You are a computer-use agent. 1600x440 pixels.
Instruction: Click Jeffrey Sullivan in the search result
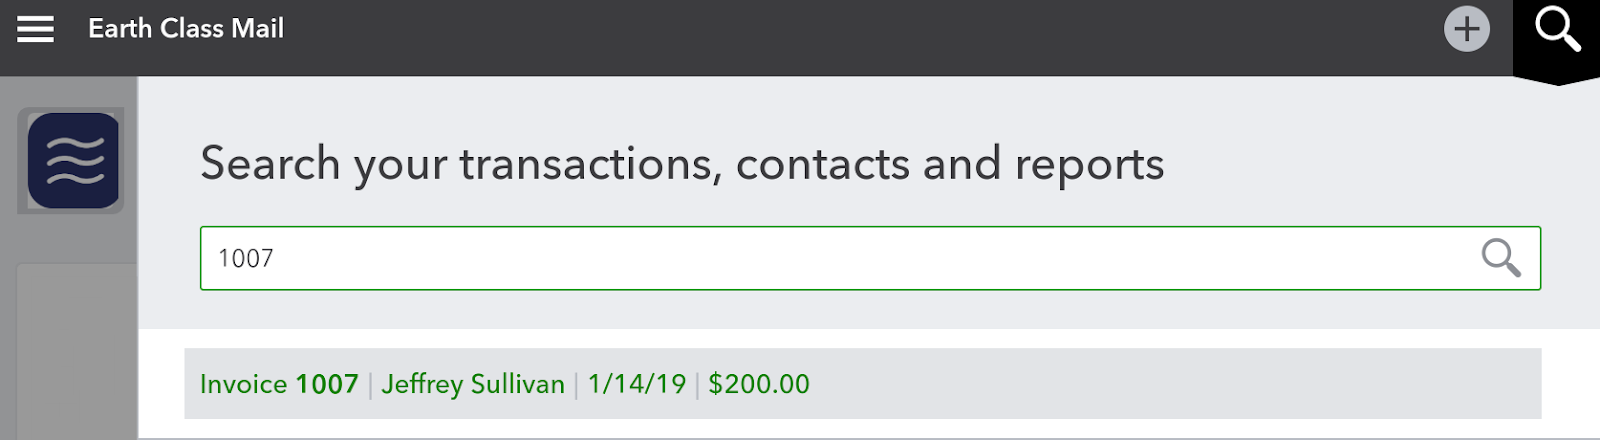473,385
